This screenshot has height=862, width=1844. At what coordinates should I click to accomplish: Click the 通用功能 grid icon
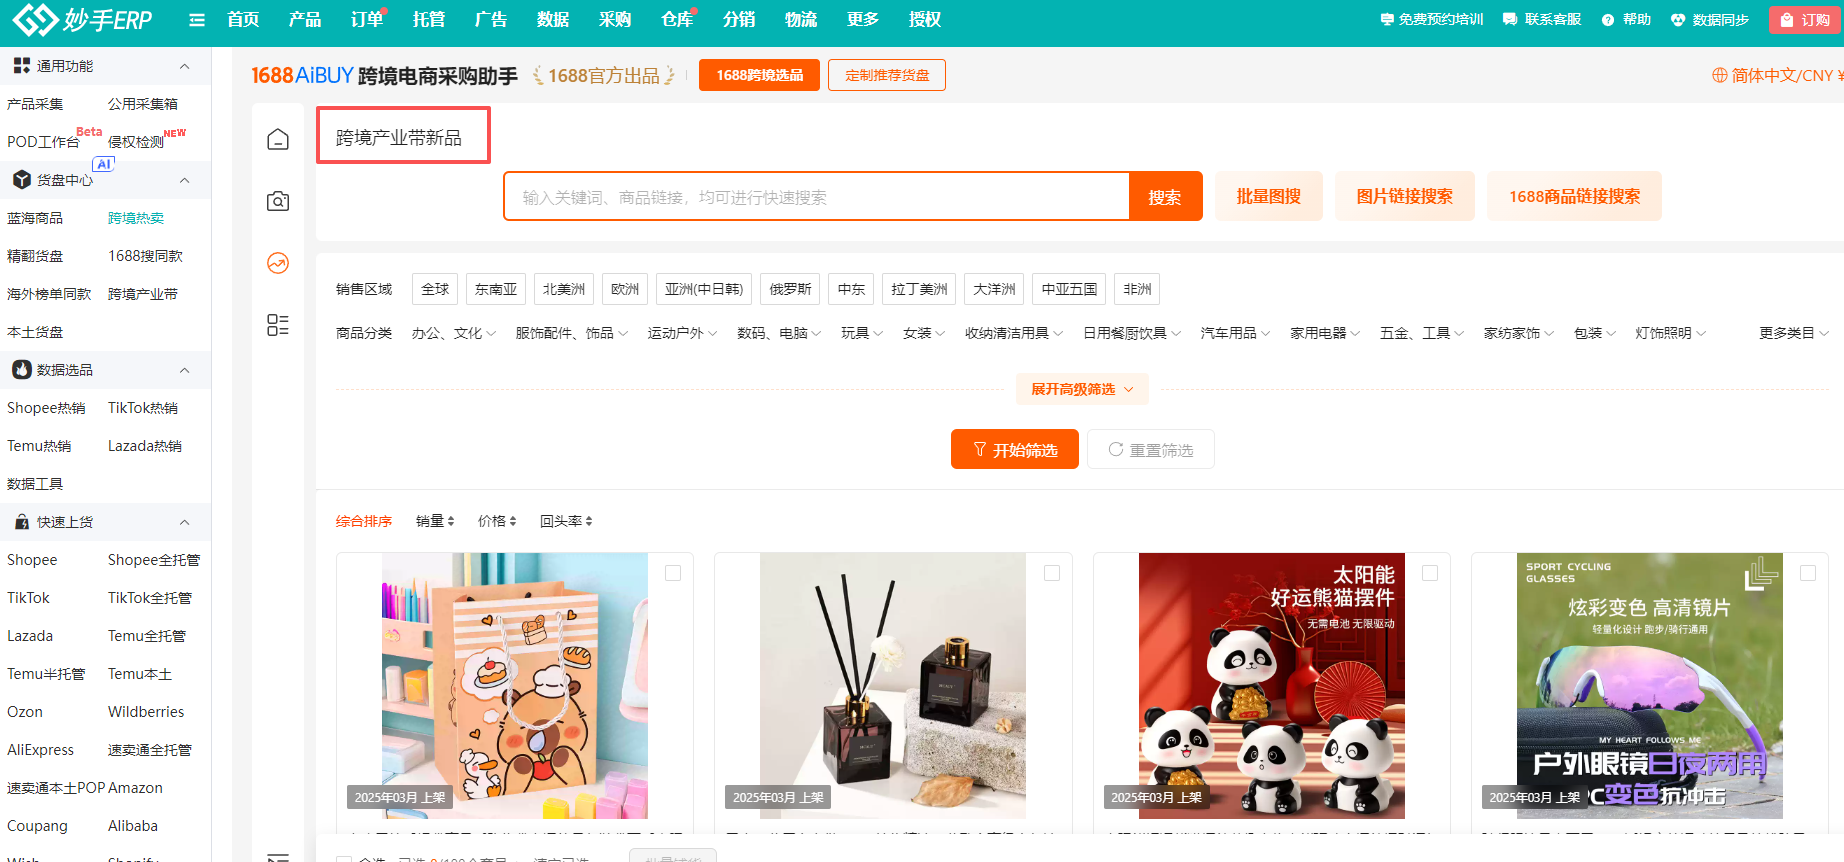[21, 66]
